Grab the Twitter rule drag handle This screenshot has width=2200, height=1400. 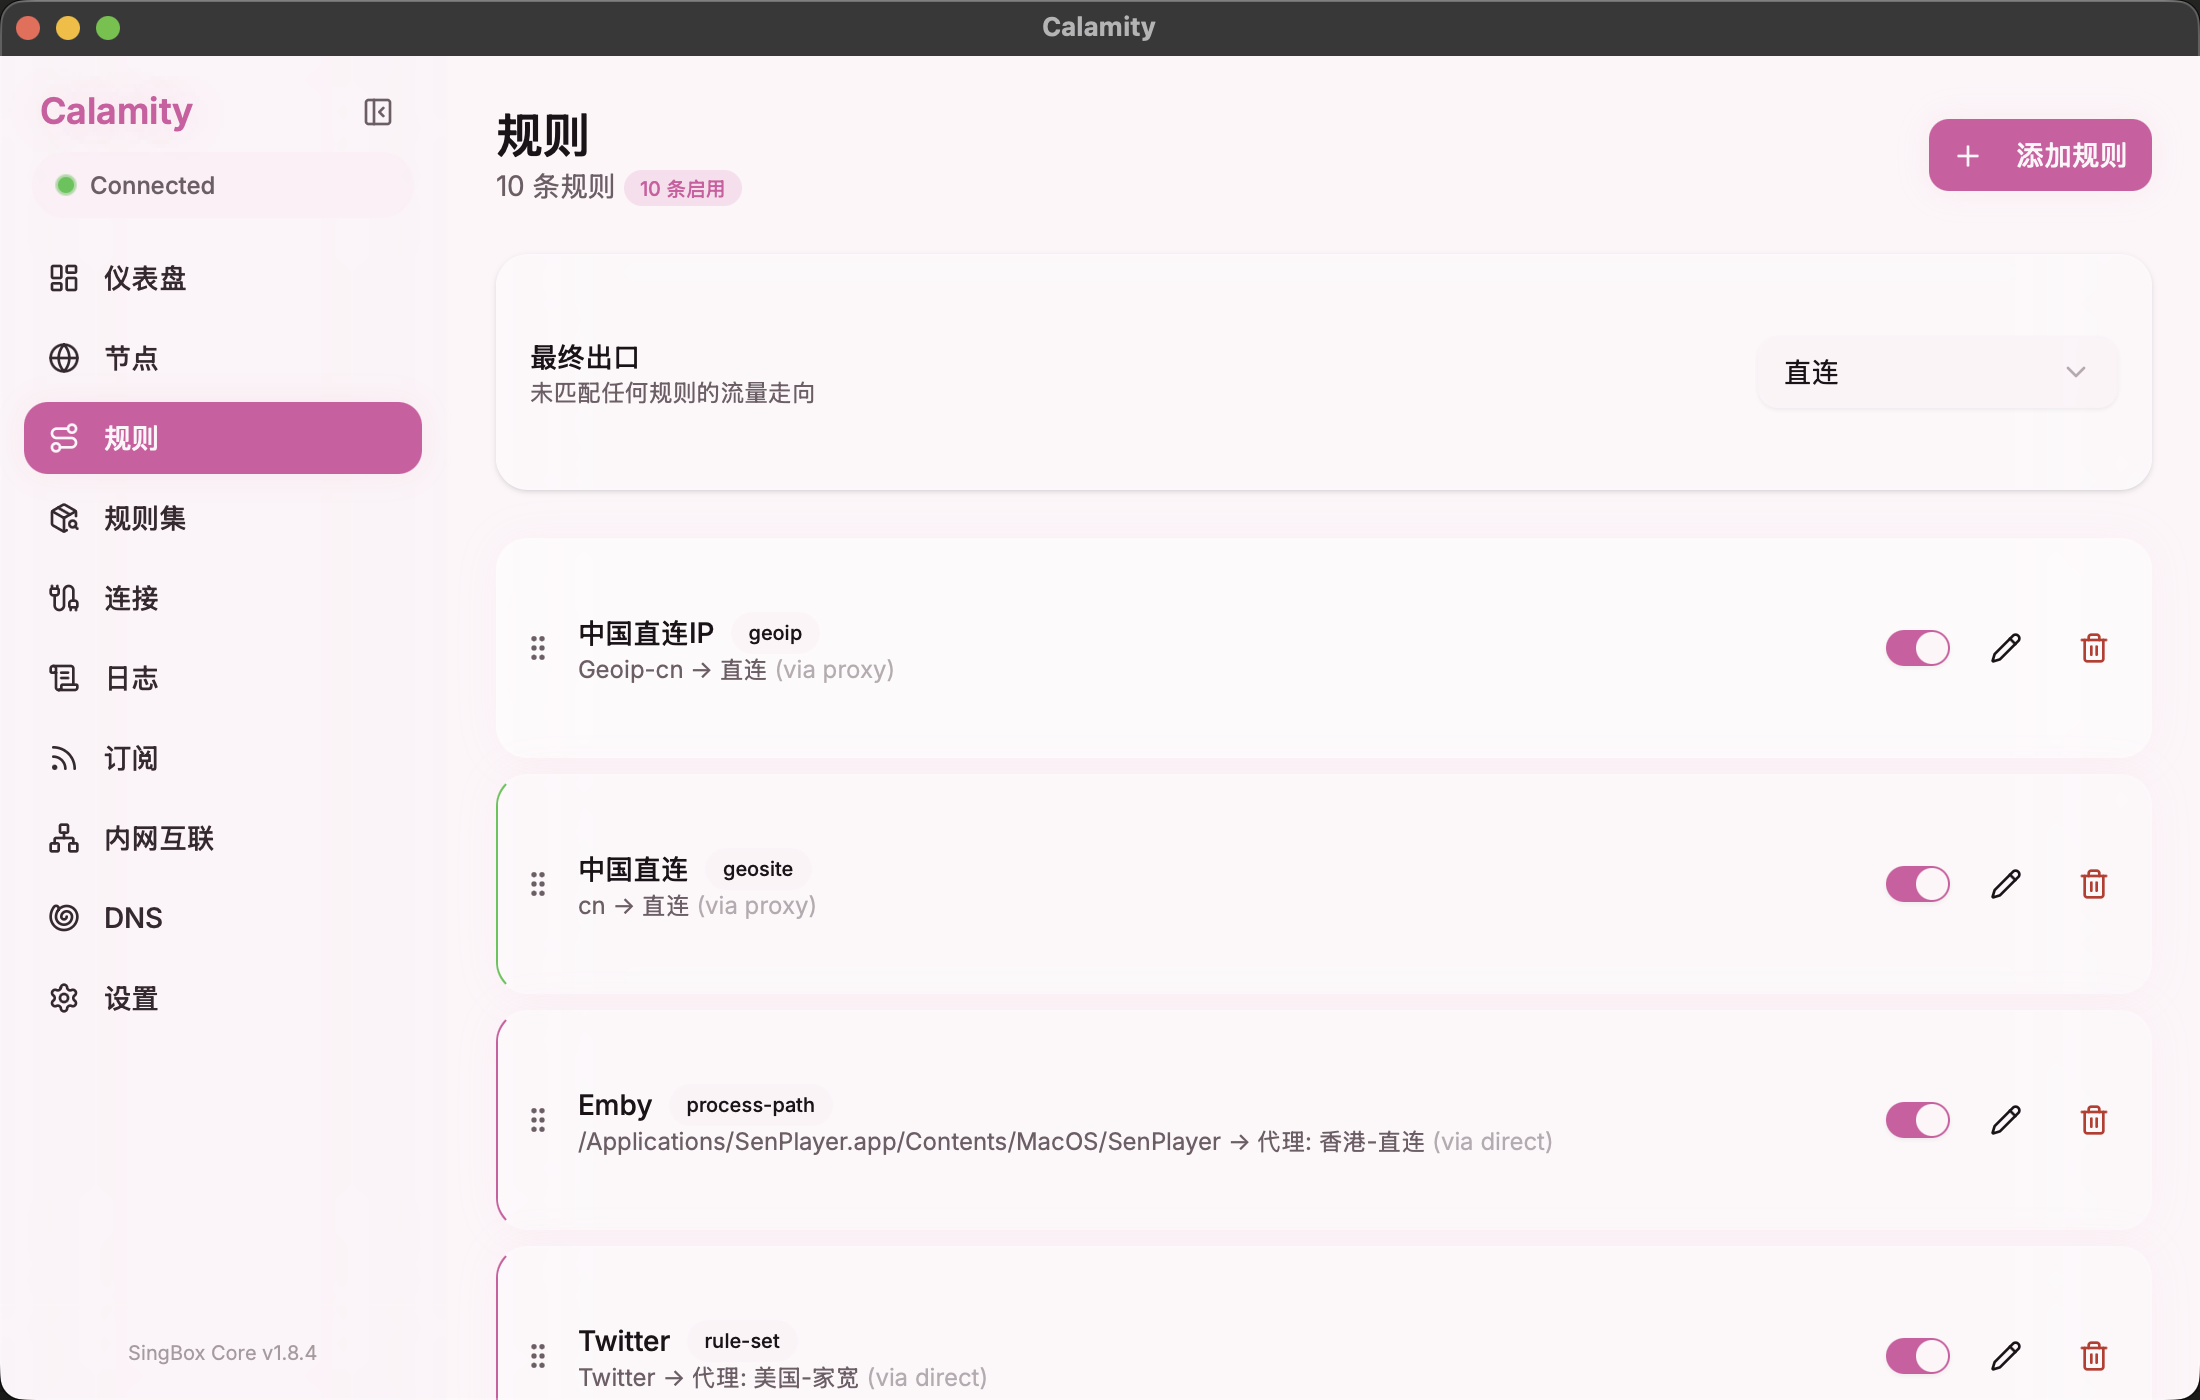pos(538,1355)
